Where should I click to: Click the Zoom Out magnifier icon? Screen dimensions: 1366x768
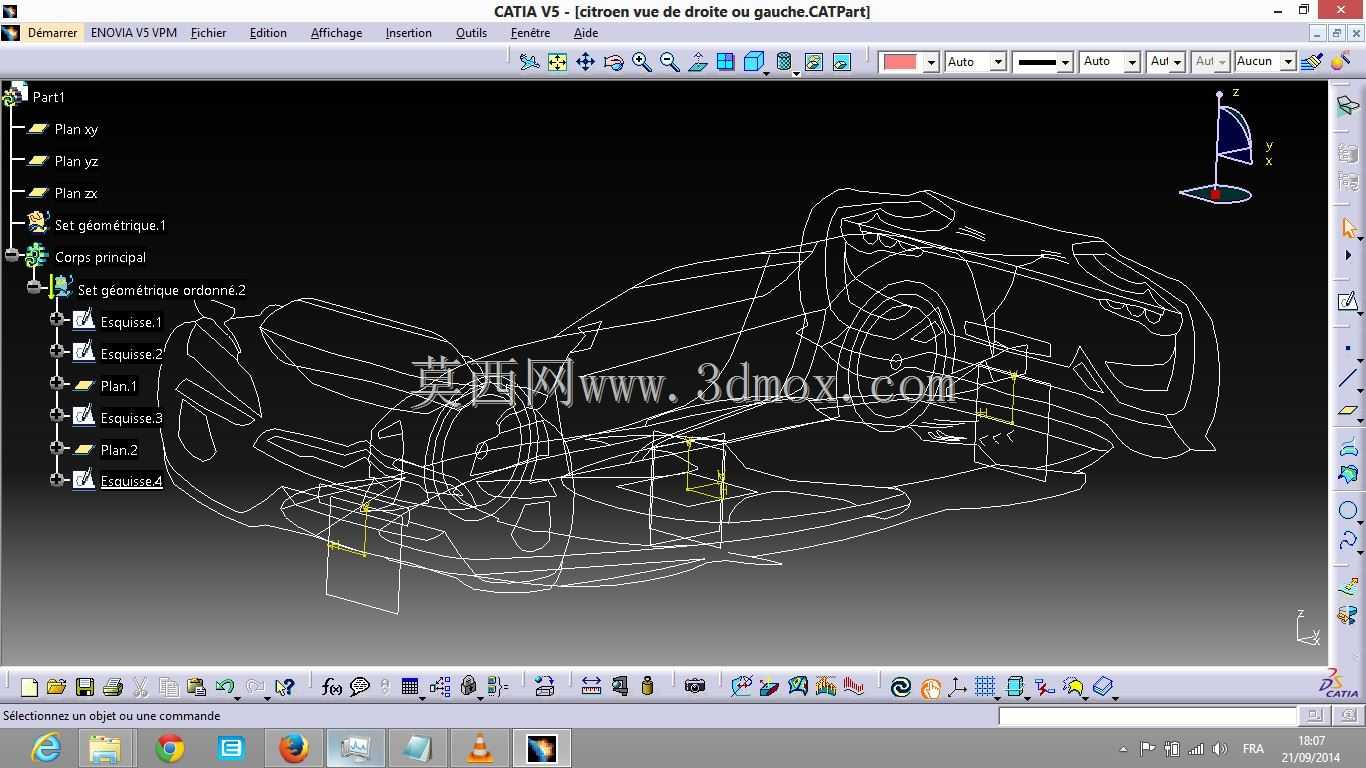[670, 62]
